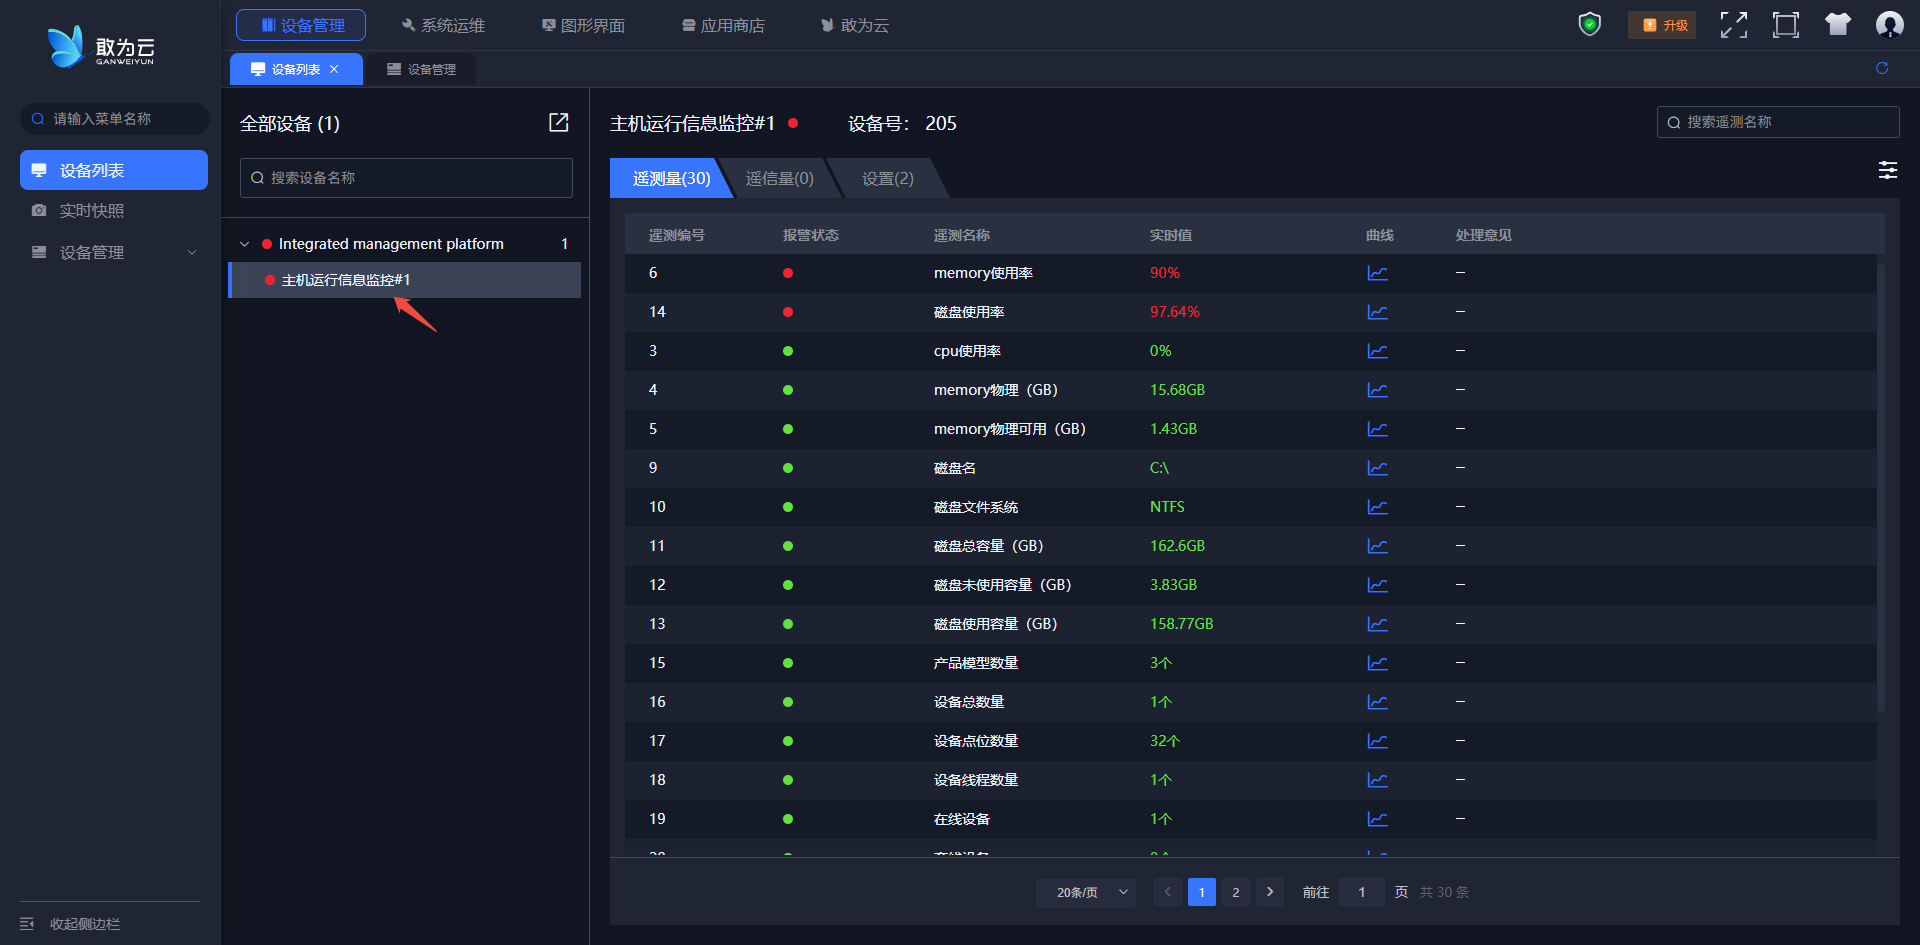The height and width of the screenshot is (945, 1920).
Task: Click the green security shield icon
Action: 1589,25
